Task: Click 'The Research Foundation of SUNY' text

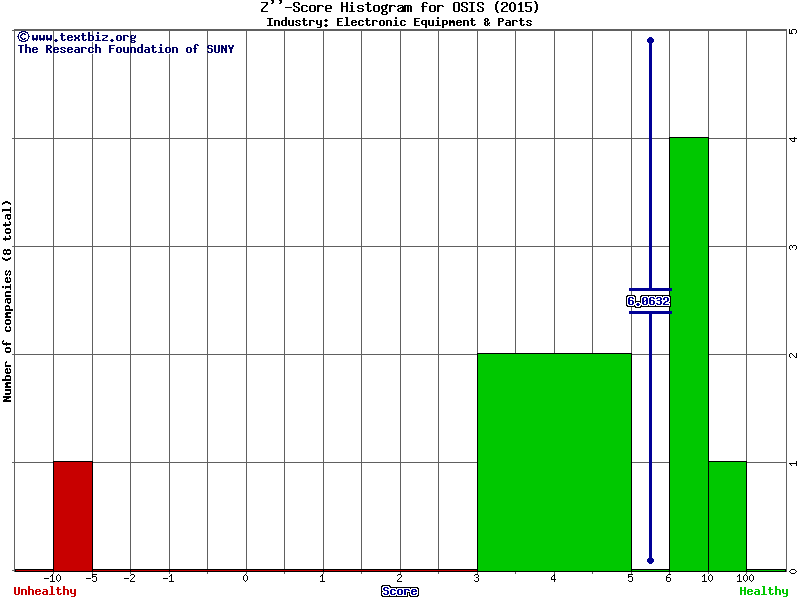Action: click(126, 49)
